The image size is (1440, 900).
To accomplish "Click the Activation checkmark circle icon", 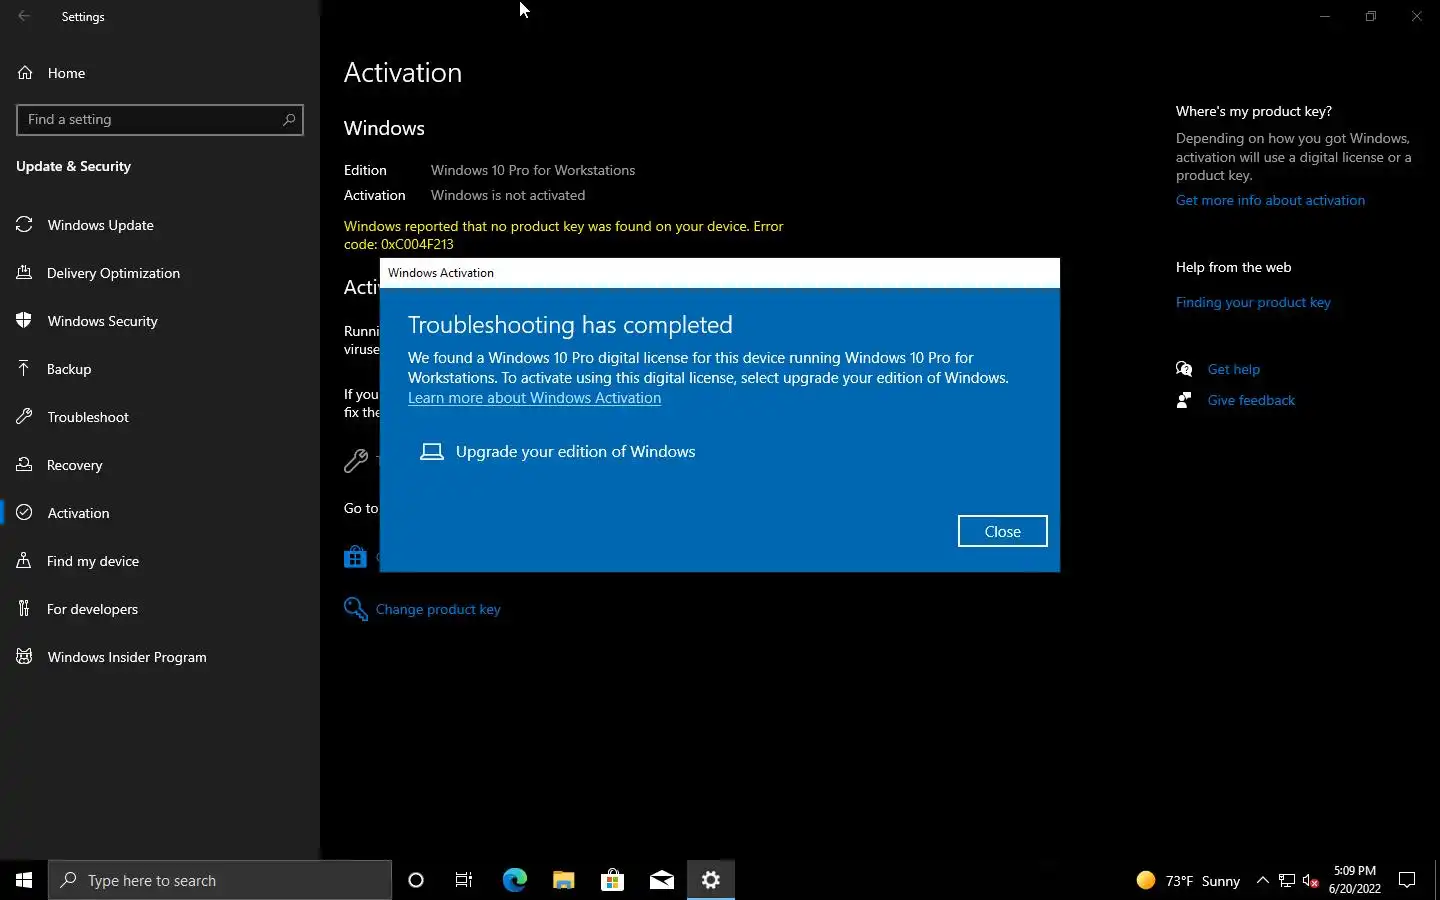I will [25, 513].
